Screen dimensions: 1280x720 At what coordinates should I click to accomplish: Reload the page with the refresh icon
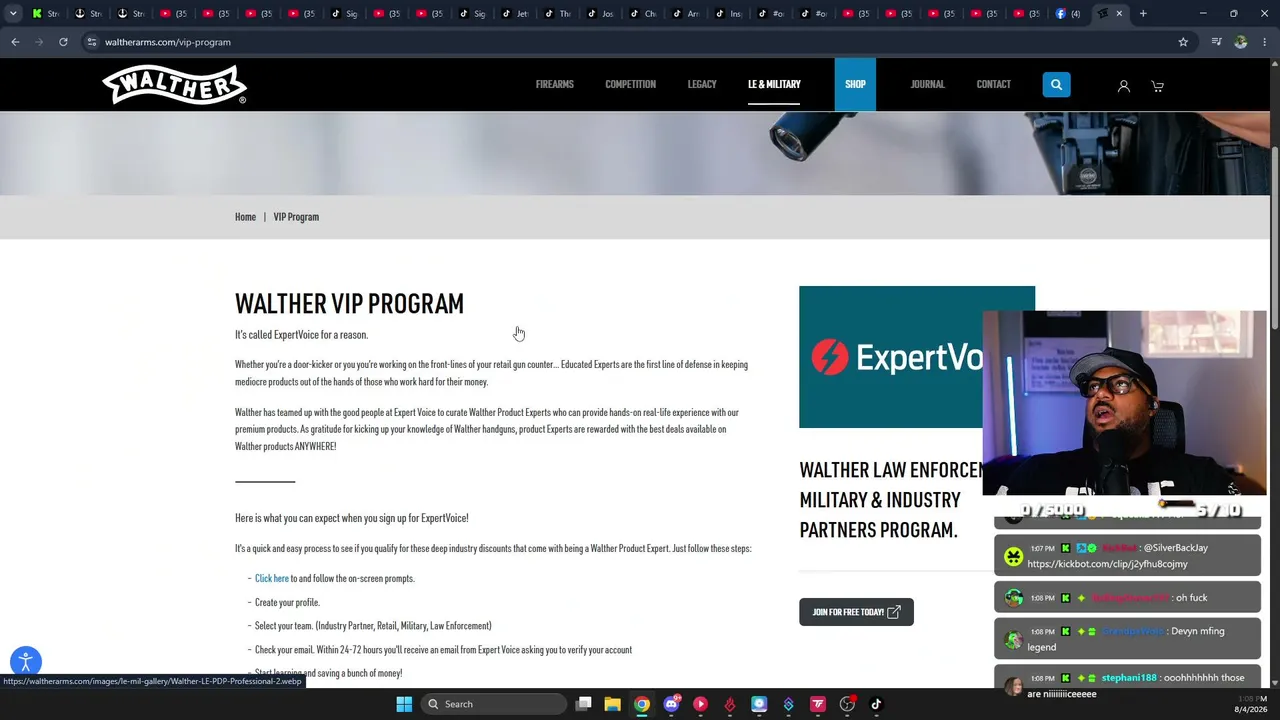point(63,42)
